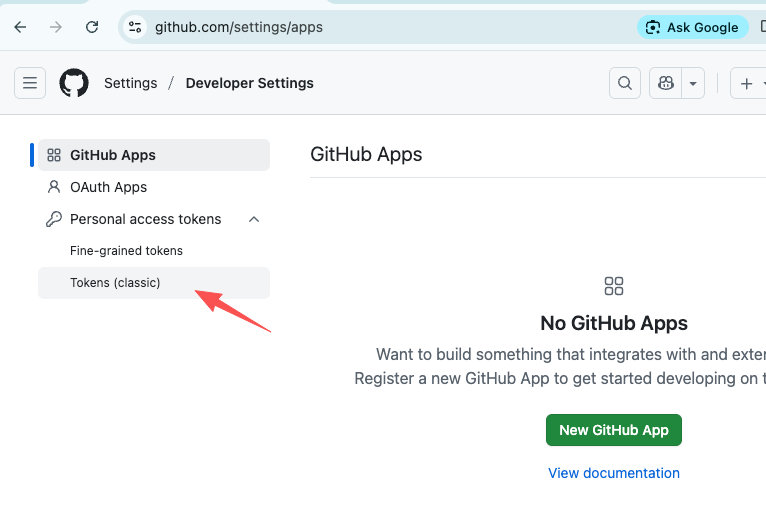This screenshot has width=766, height=524.
Task: Go to Fine-grained tokens
Action: [x=126, y=251]
